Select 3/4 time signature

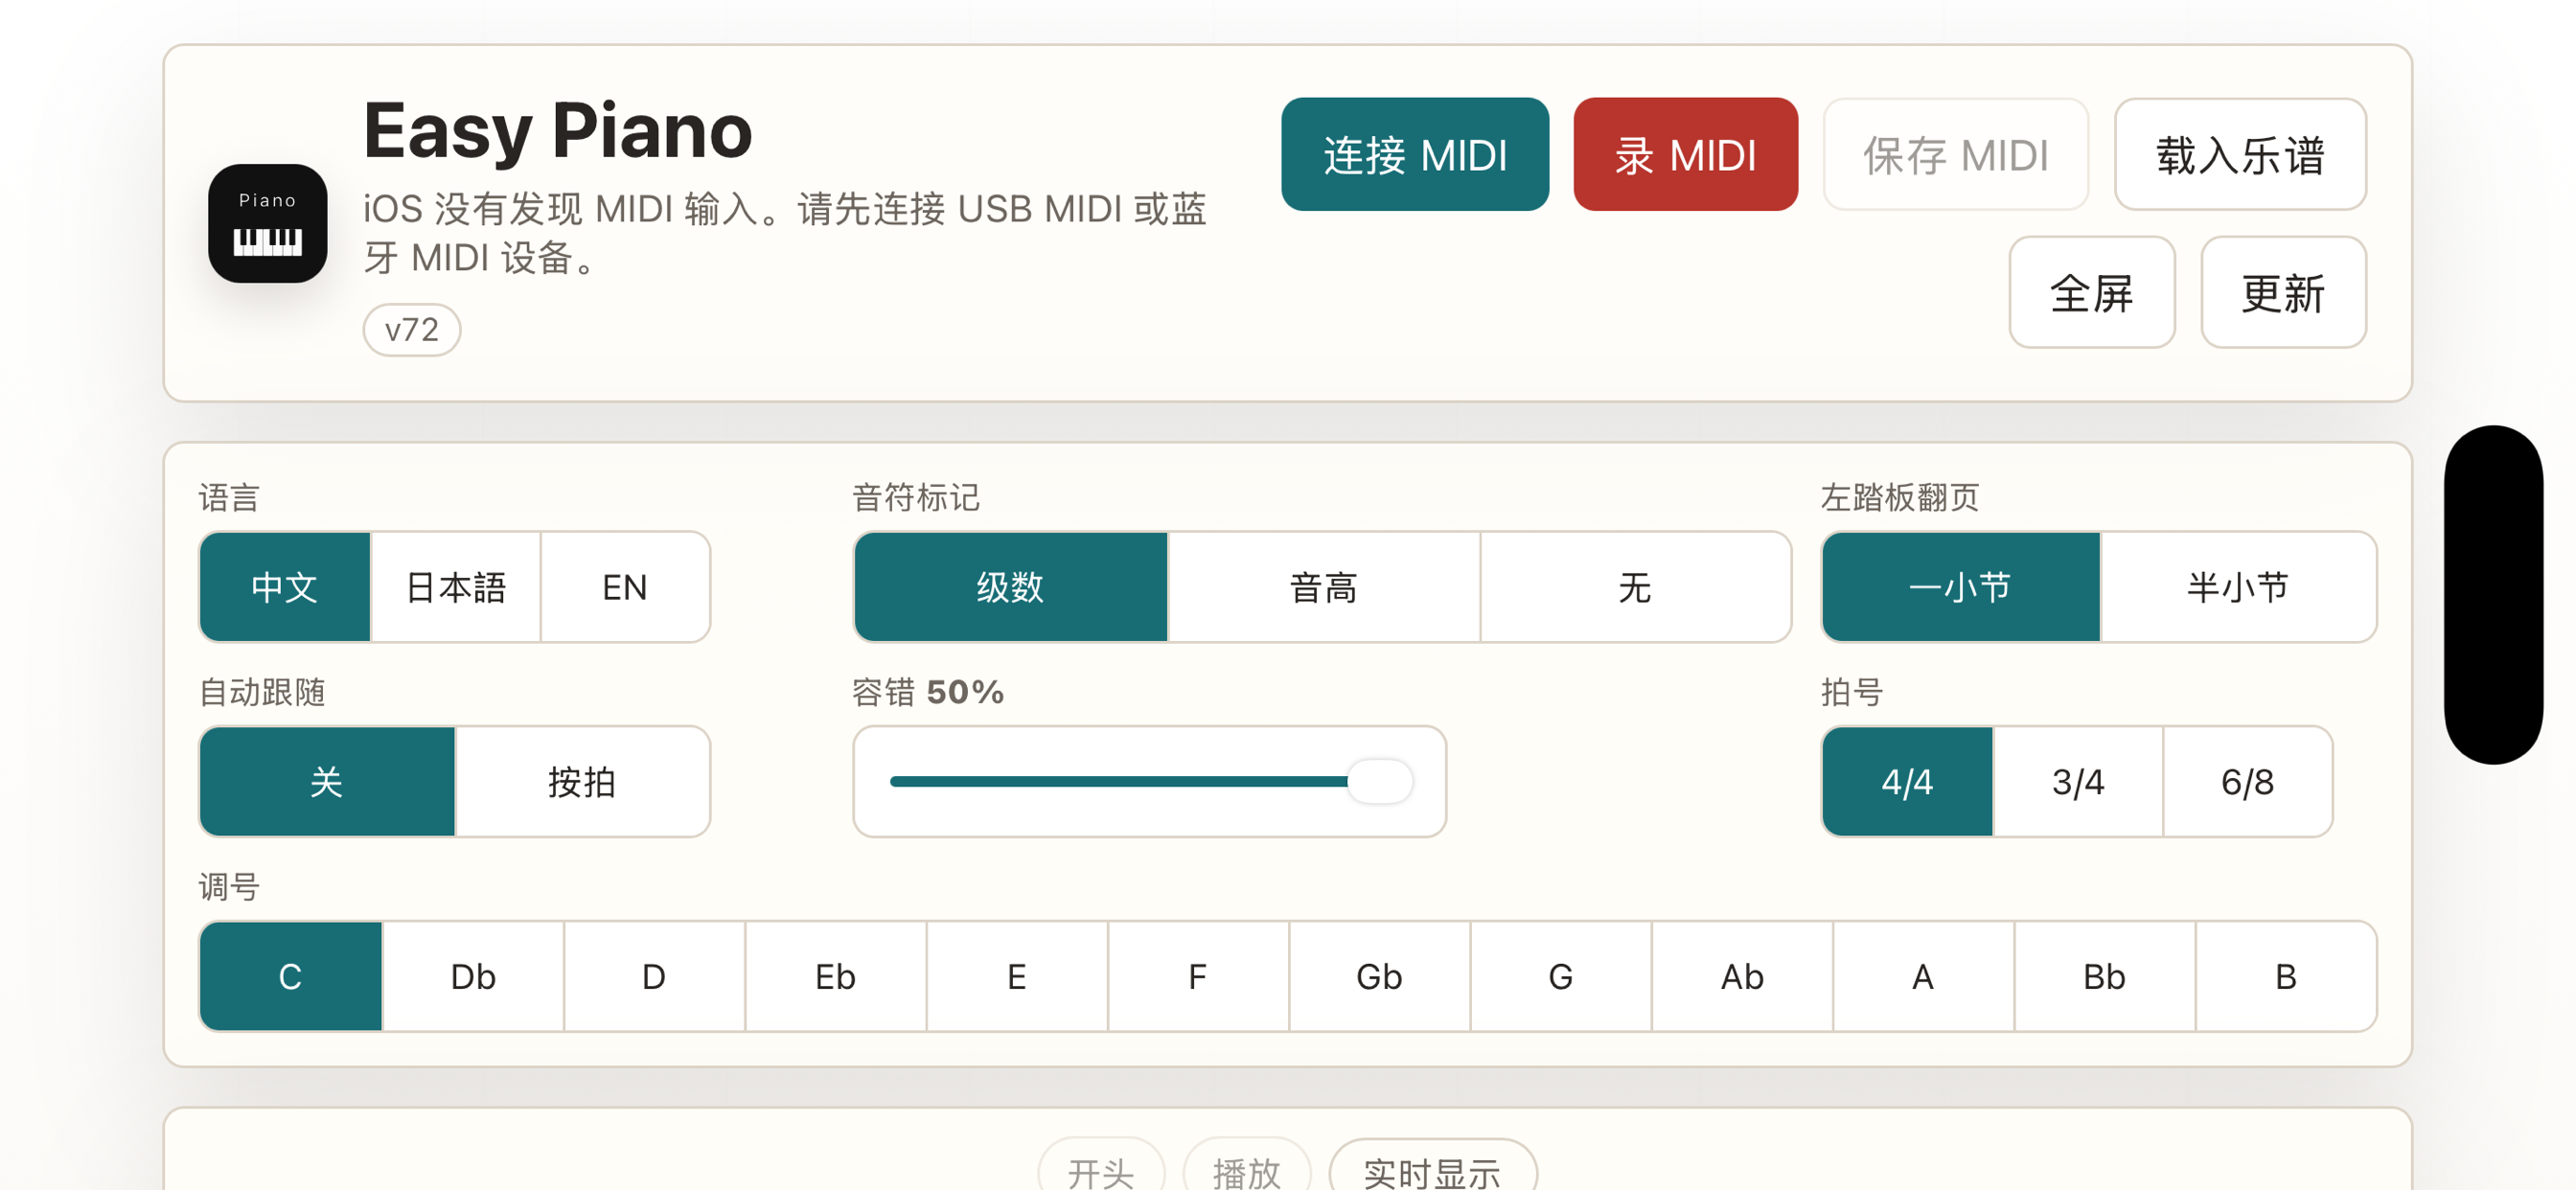[2077, 781]
